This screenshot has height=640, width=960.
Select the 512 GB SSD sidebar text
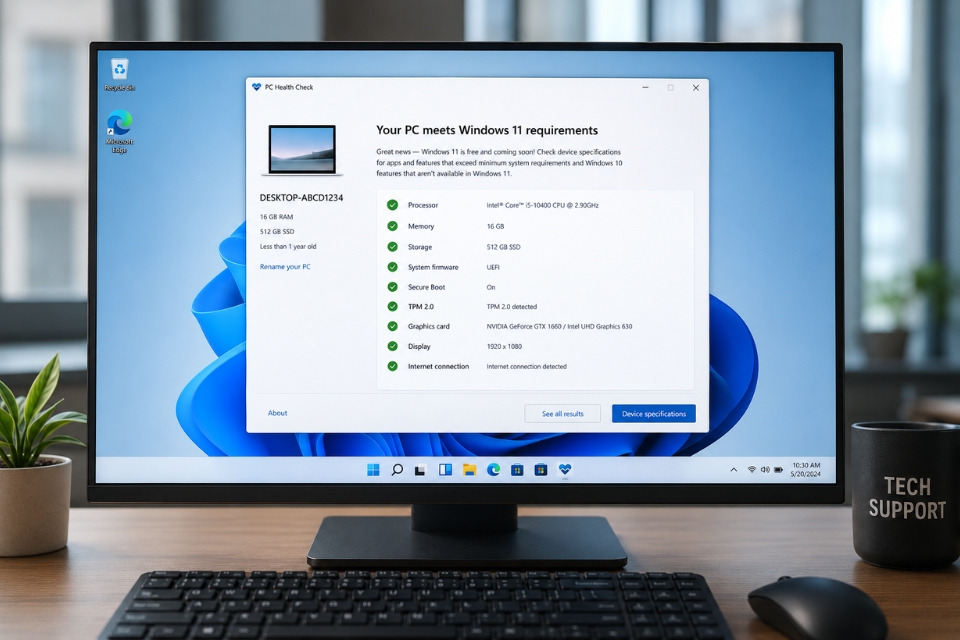coord(277,232)
